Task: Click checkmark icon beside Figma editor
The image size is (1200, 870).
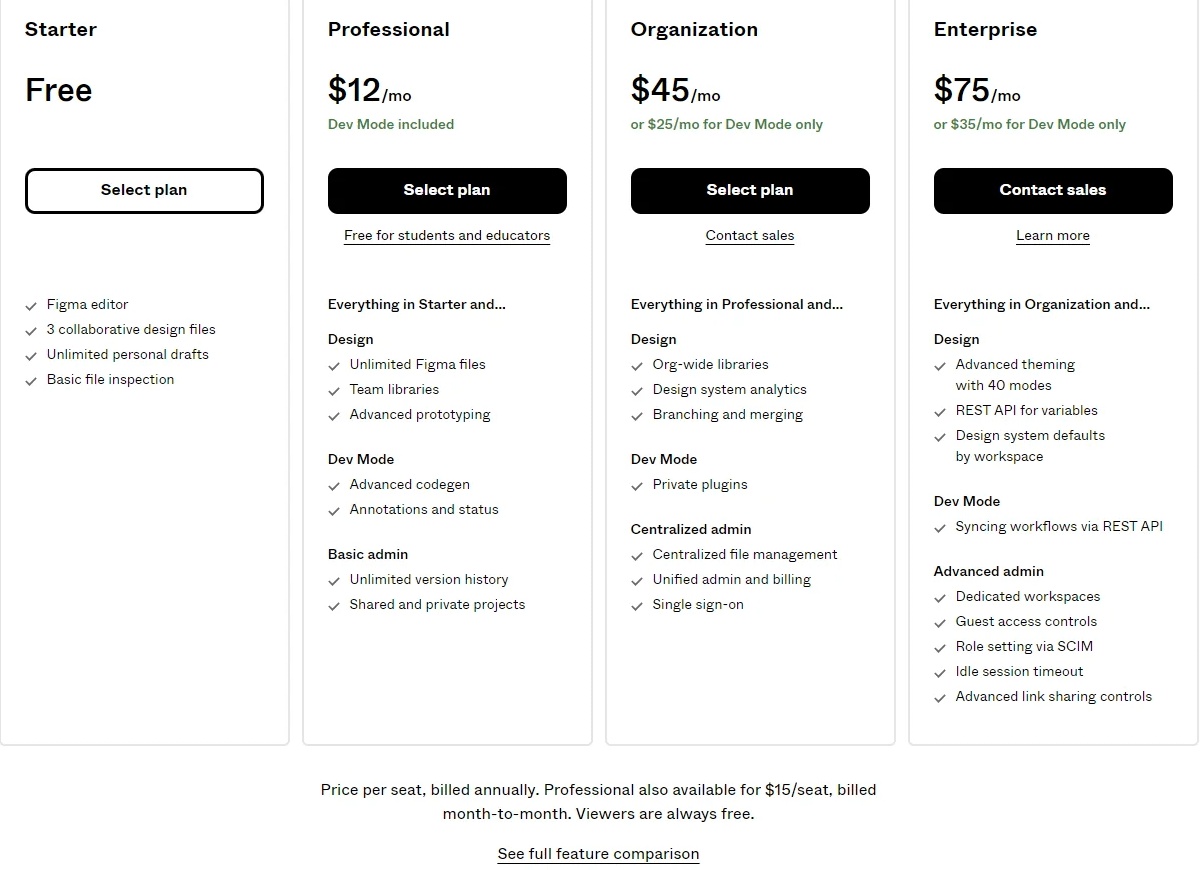Action: [32, 305]
